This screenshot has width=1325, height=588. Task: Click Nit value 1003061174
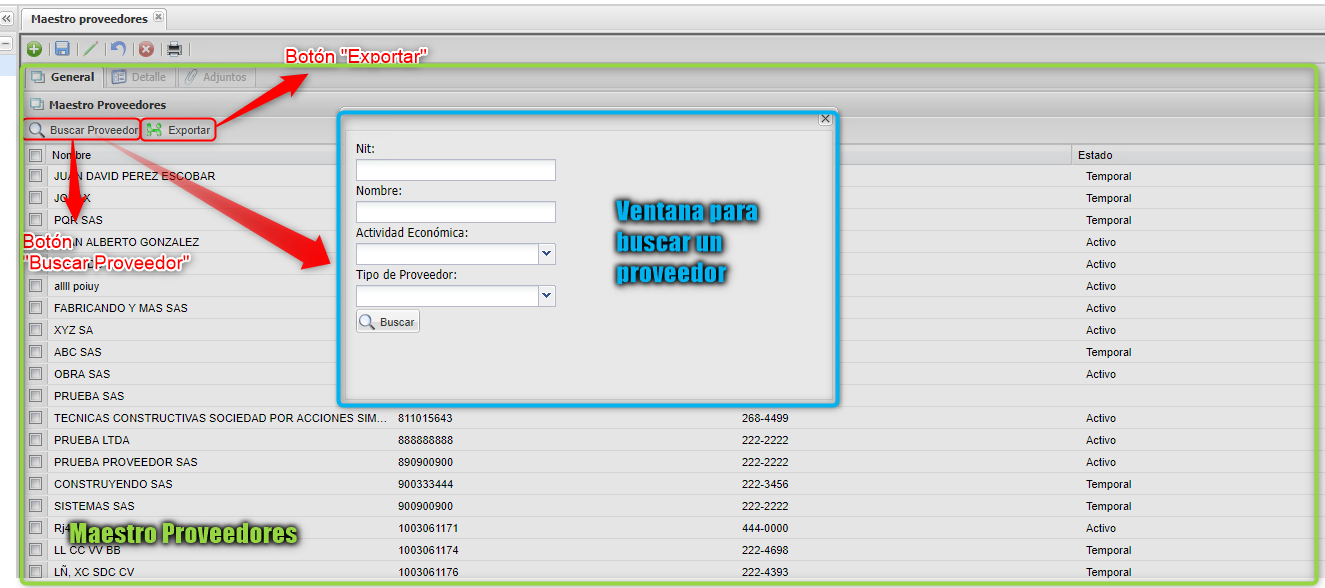coord(428,550)
